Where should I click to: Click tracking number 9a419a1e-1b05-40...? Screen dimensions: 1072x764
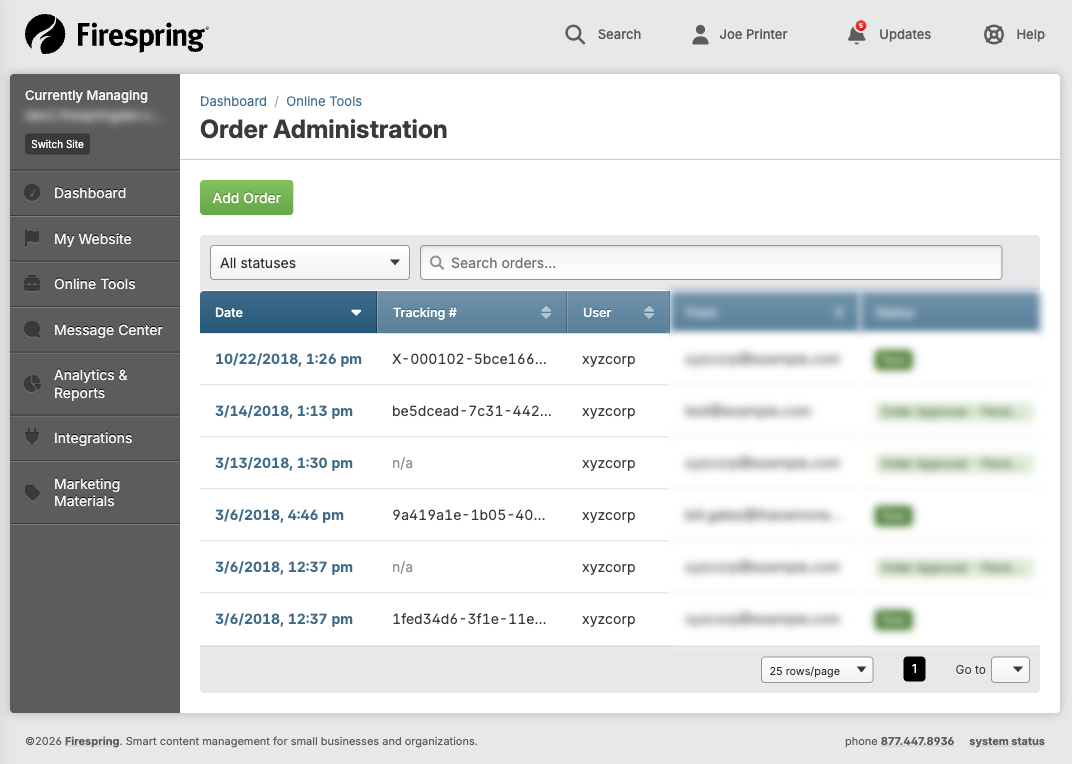pyautogui.click(x=468, y=515)
